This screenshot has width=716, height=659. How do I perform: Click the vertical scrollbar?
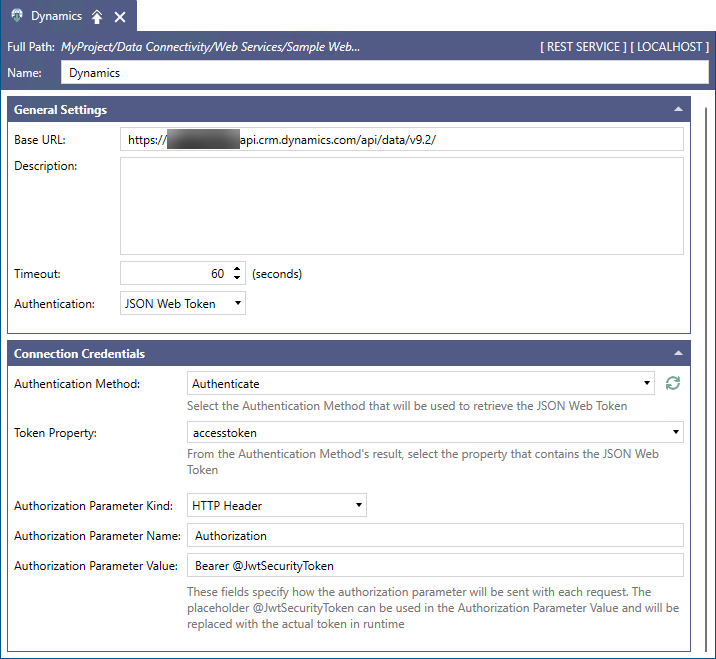(x=706, y=379)
